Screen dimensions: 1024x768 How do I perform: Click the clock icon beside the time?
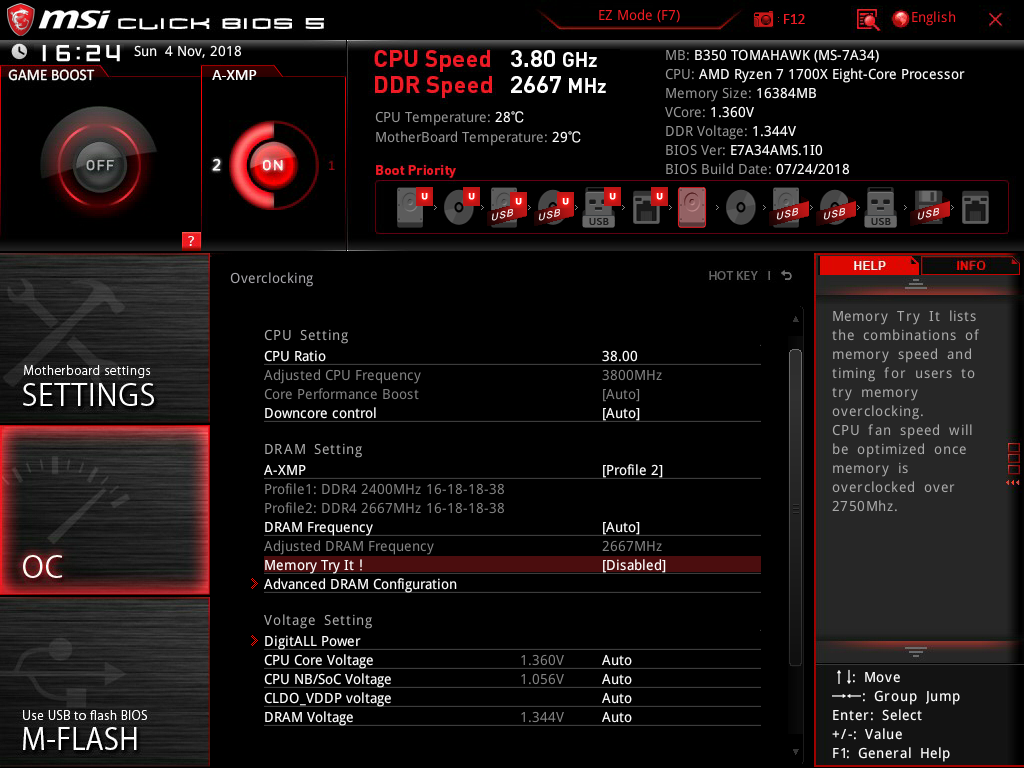(x=20, y=51)
